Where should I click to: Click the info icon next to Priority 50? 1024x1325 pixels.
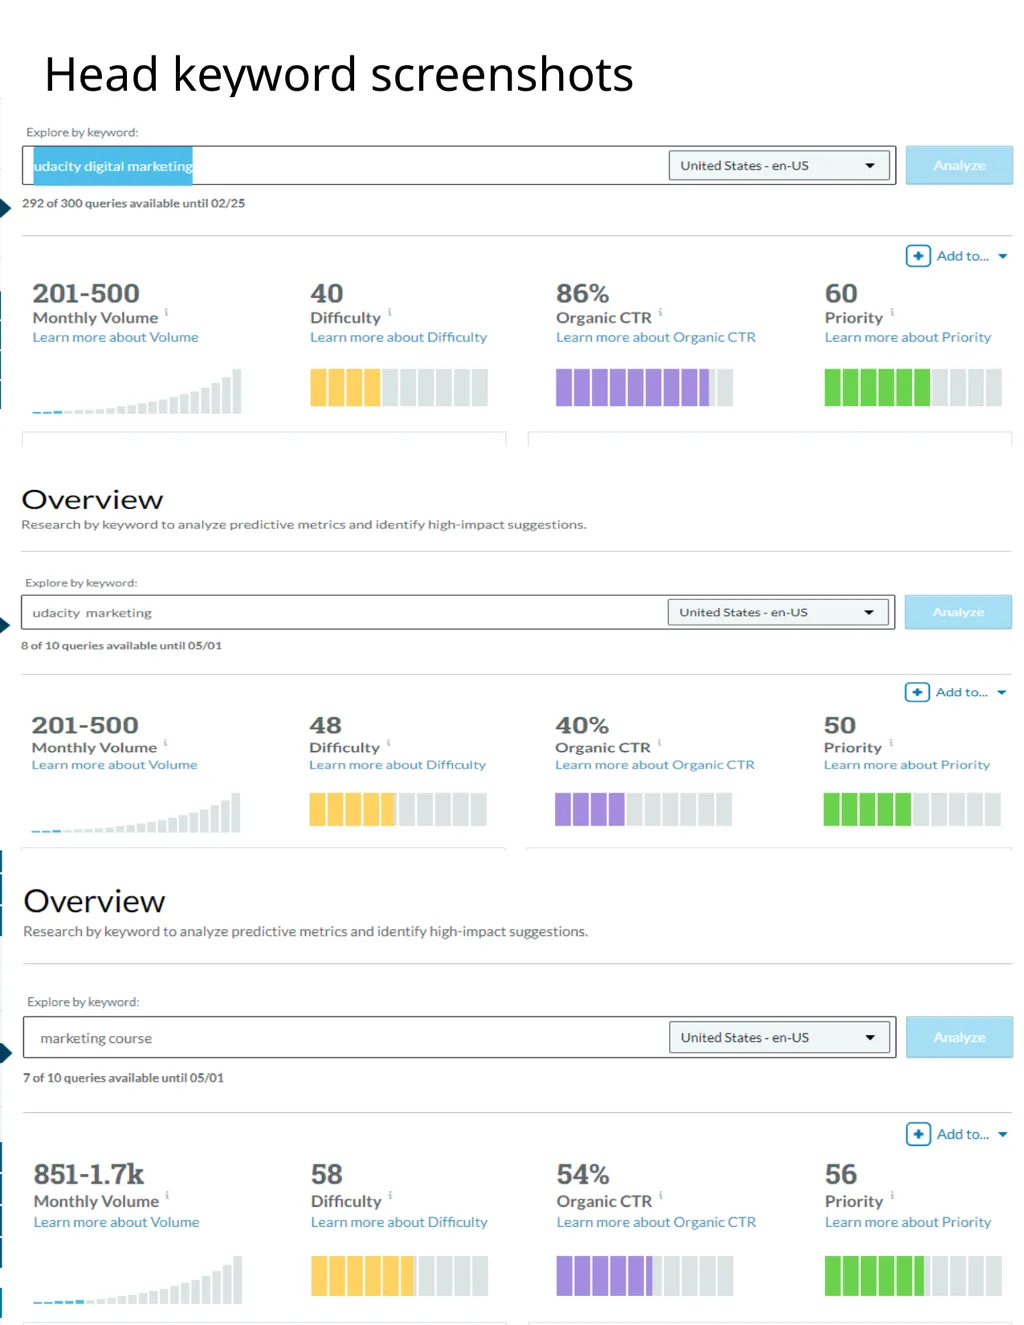(891, 742)
